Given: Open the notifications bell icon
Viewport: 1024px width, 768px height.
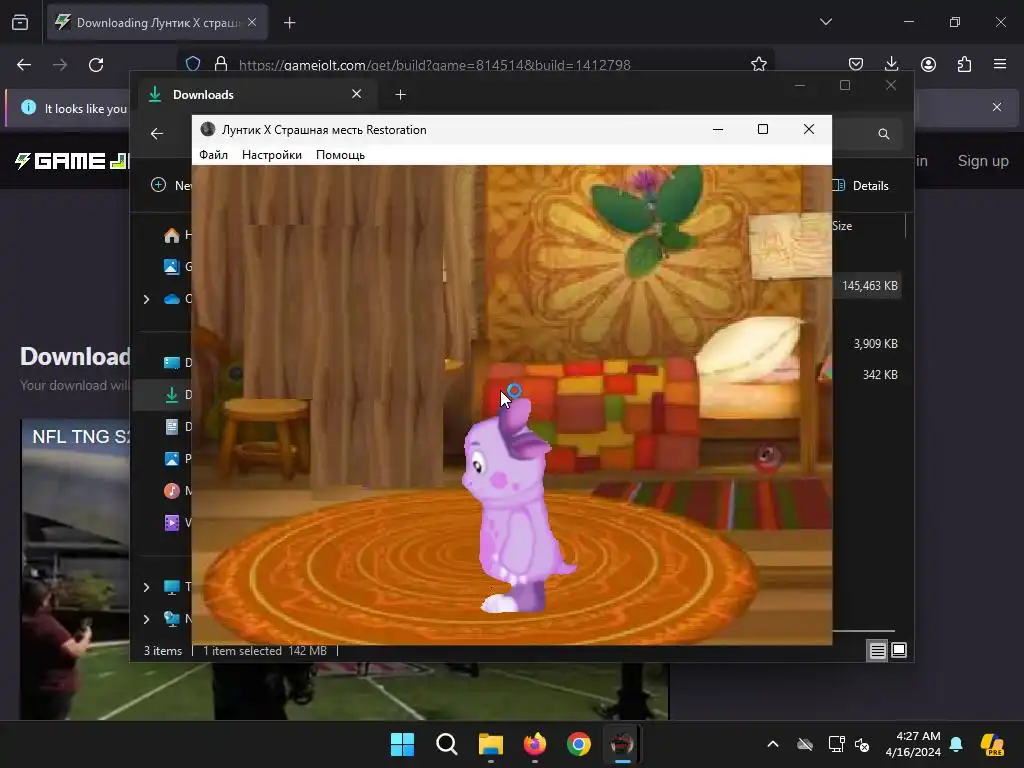Looking at the screenshot, I should coord(956,744).
